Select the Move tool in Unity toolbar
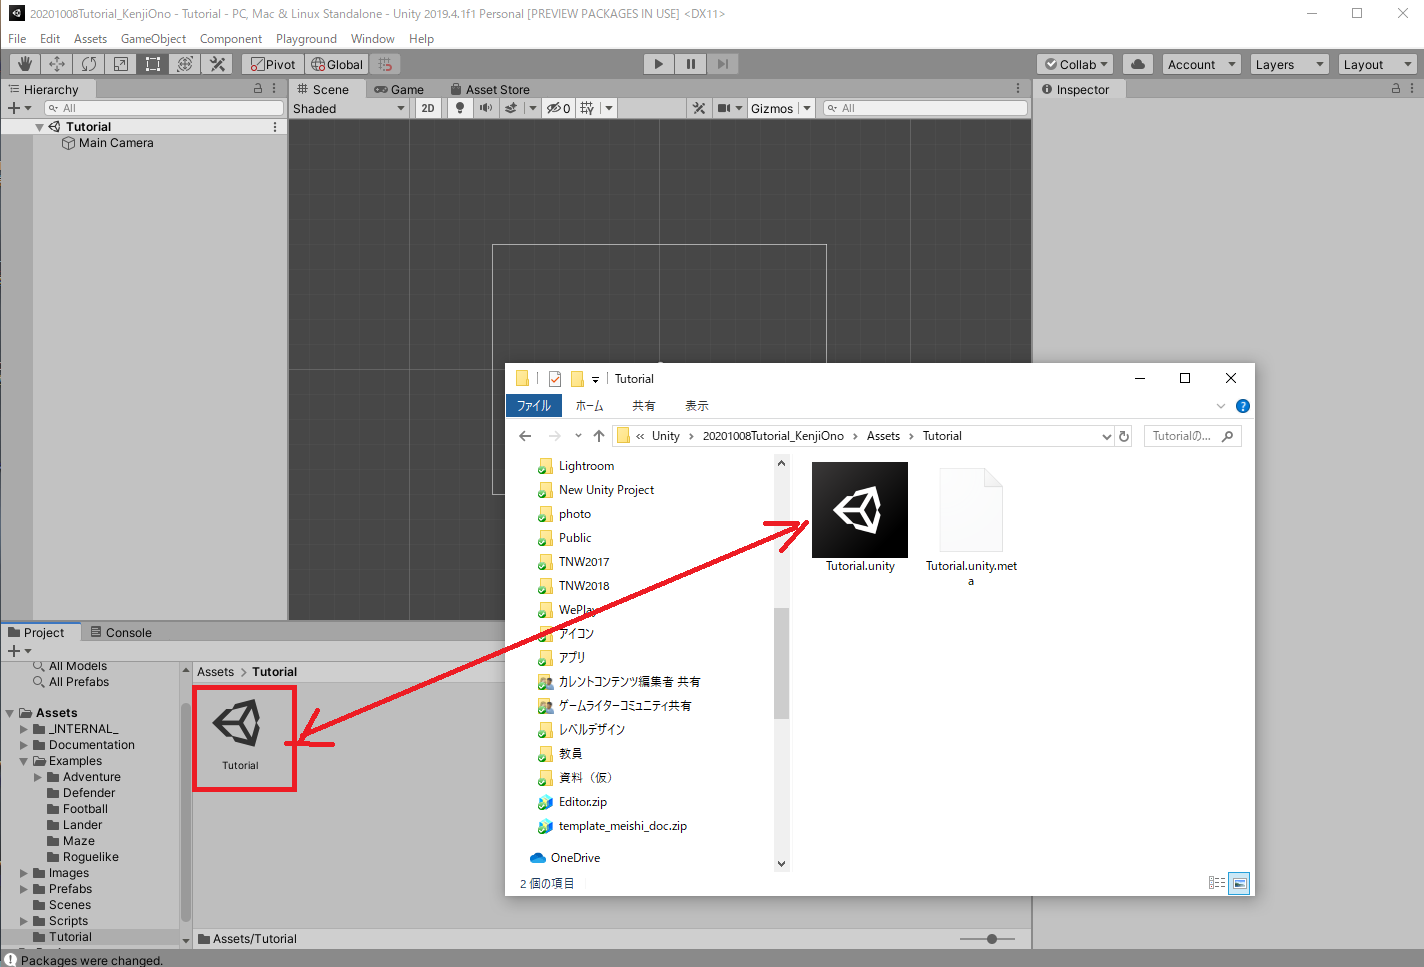Screen dimensions: 1424x967 pyautogui.click(x=56, y=64)
